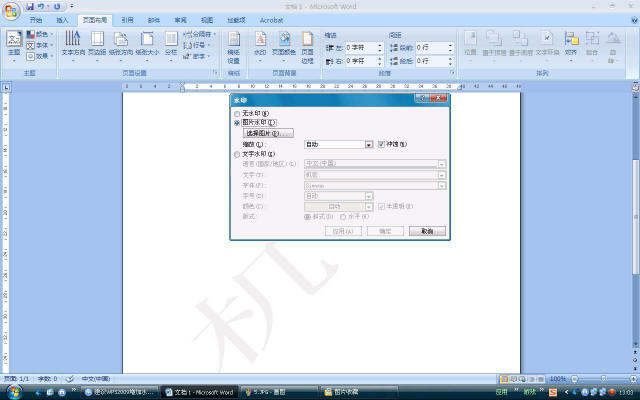Image resolution: width=640 pixels, height=400 pixels.
Task: Click the zoom out minus button
Action: [x=575, y=379]
